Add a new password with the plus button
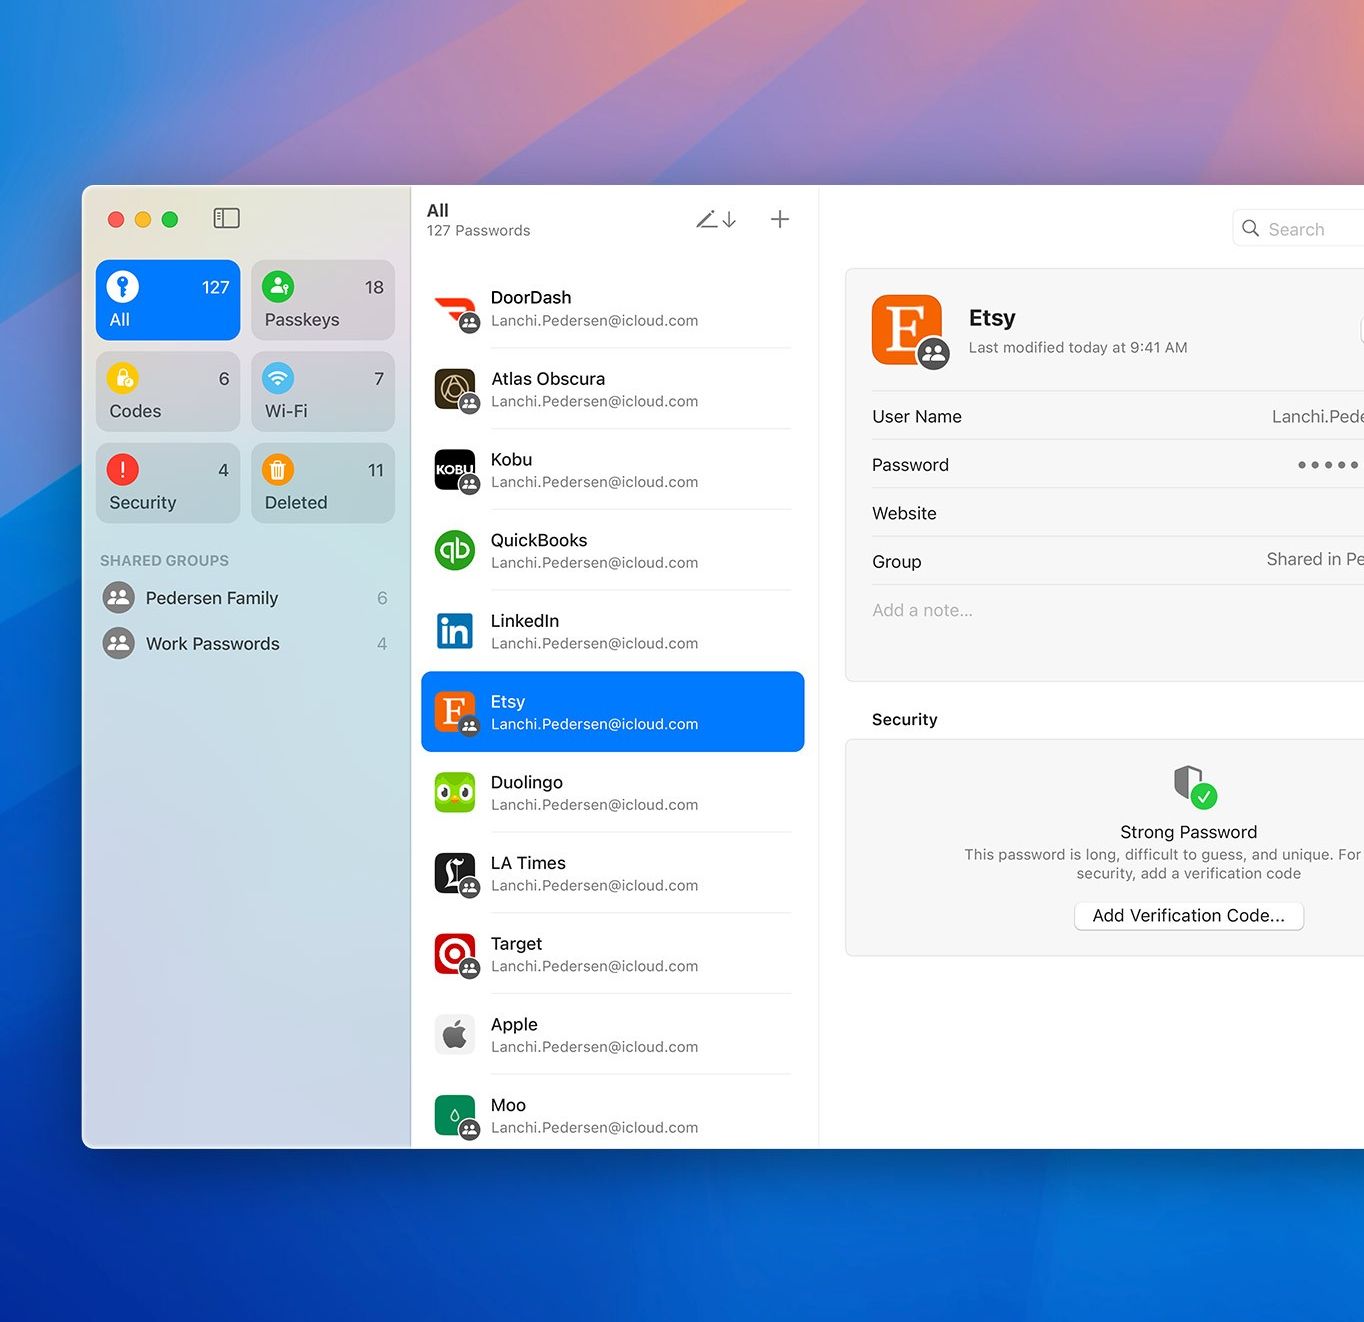Viewport: 1364px width, 1322px height. 780,218
